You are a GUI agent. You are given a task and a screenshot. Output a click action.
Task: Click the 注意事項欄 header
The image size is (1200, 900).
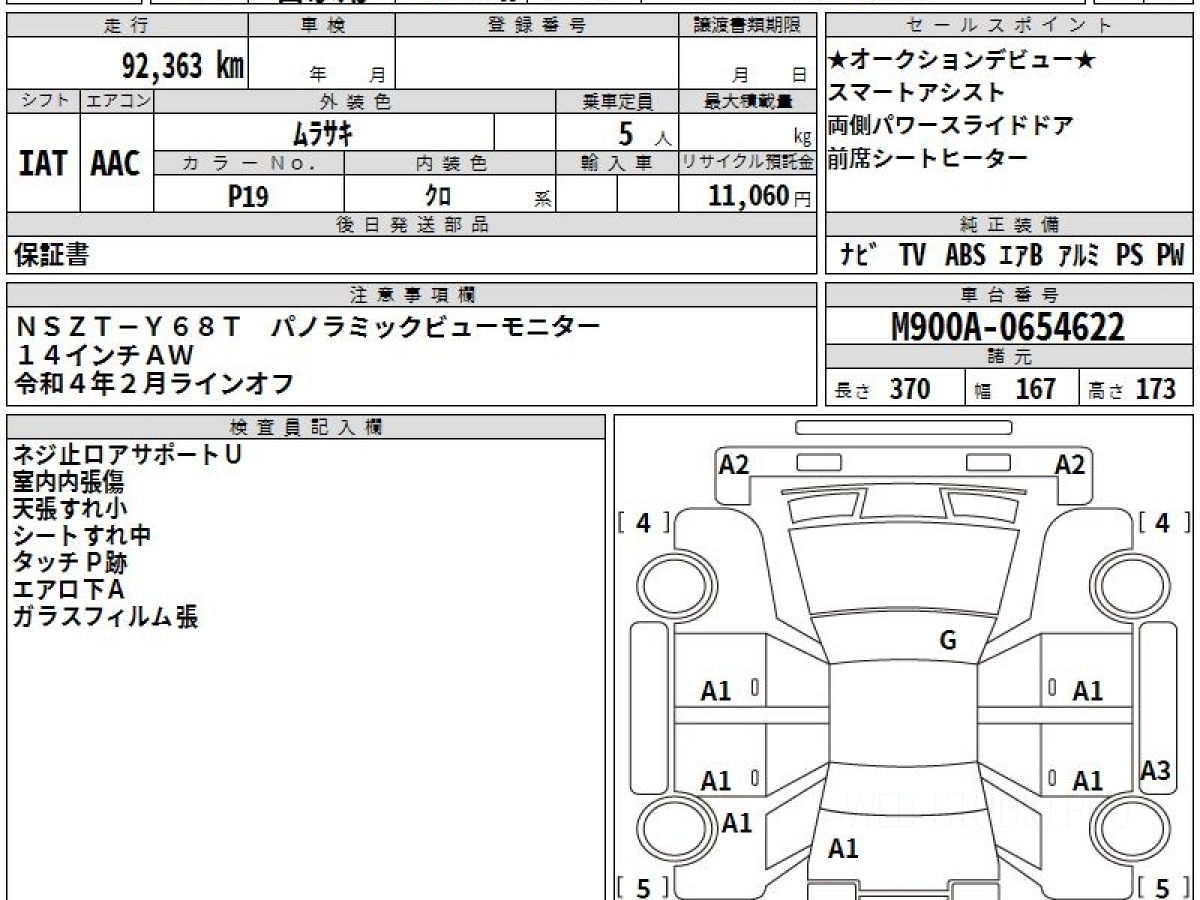point(411,295)
